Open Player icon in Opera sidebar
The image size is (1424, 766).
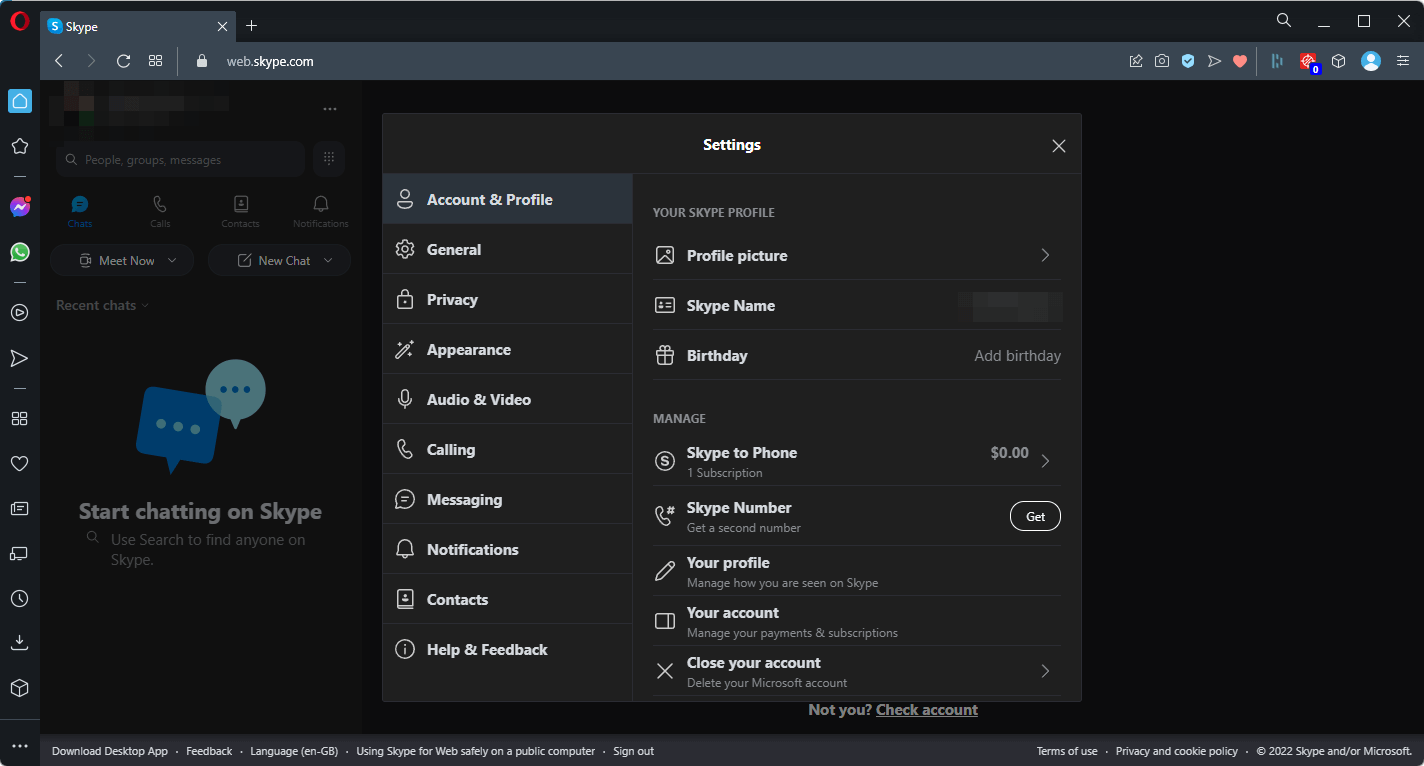point(20,312)
